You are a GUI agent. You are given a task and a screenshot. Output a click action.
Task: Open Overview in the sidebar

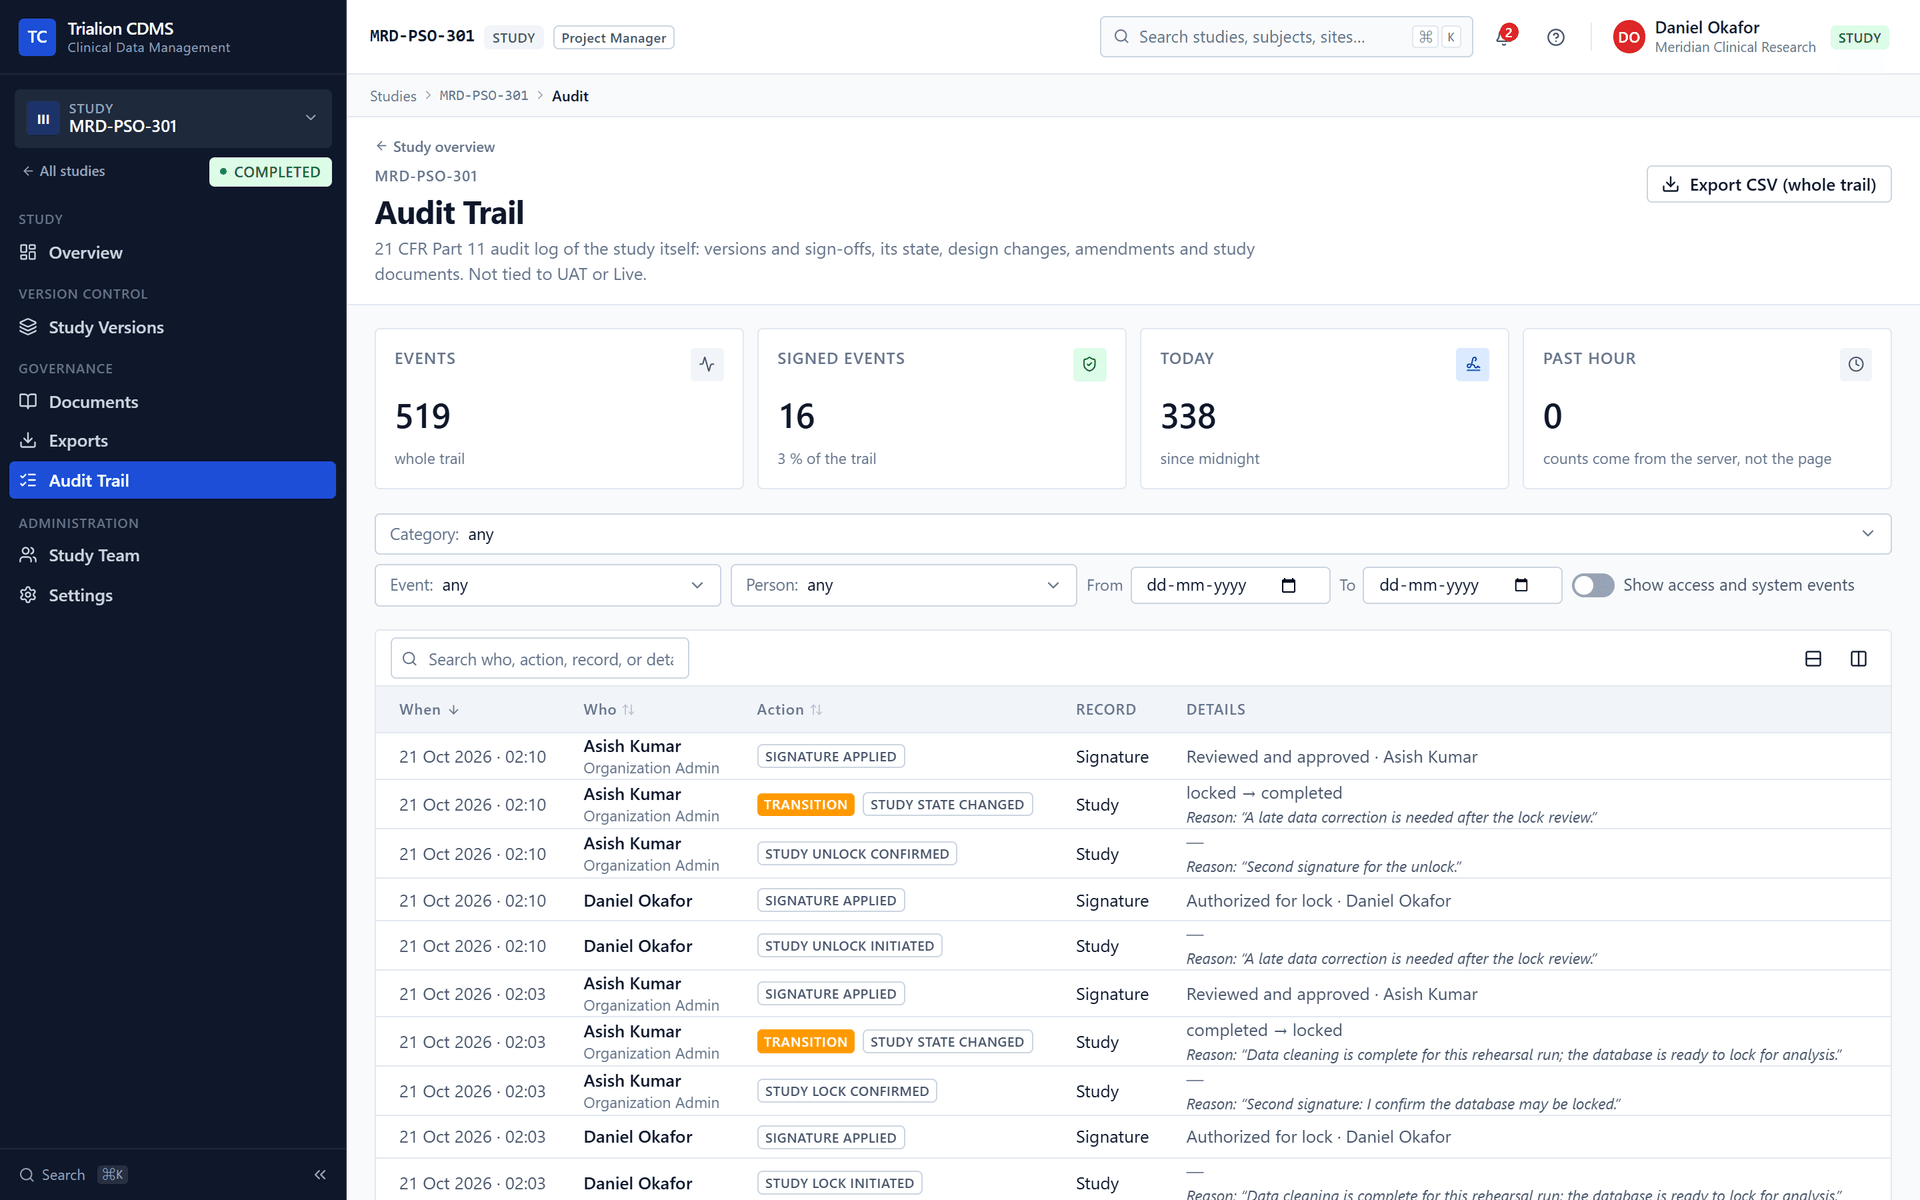(x=172, y=253)
